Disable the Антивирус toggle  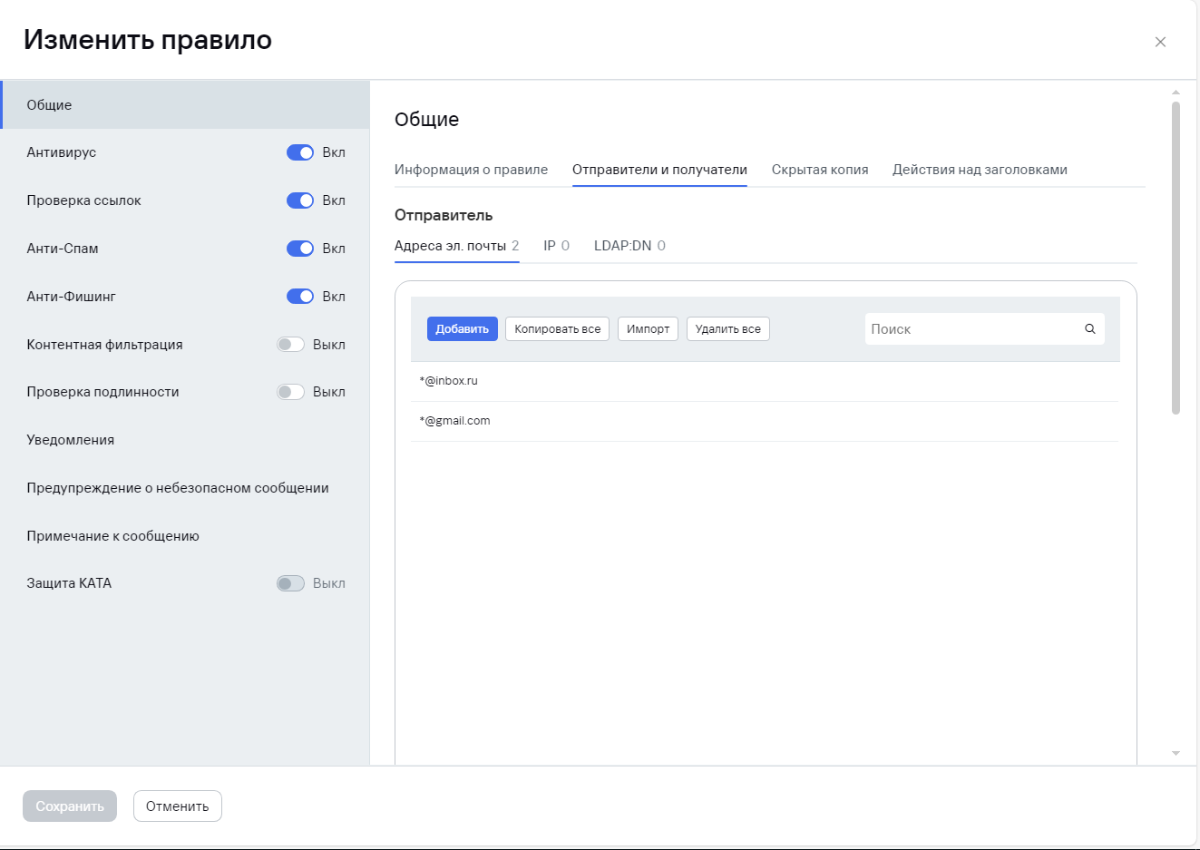300,153
